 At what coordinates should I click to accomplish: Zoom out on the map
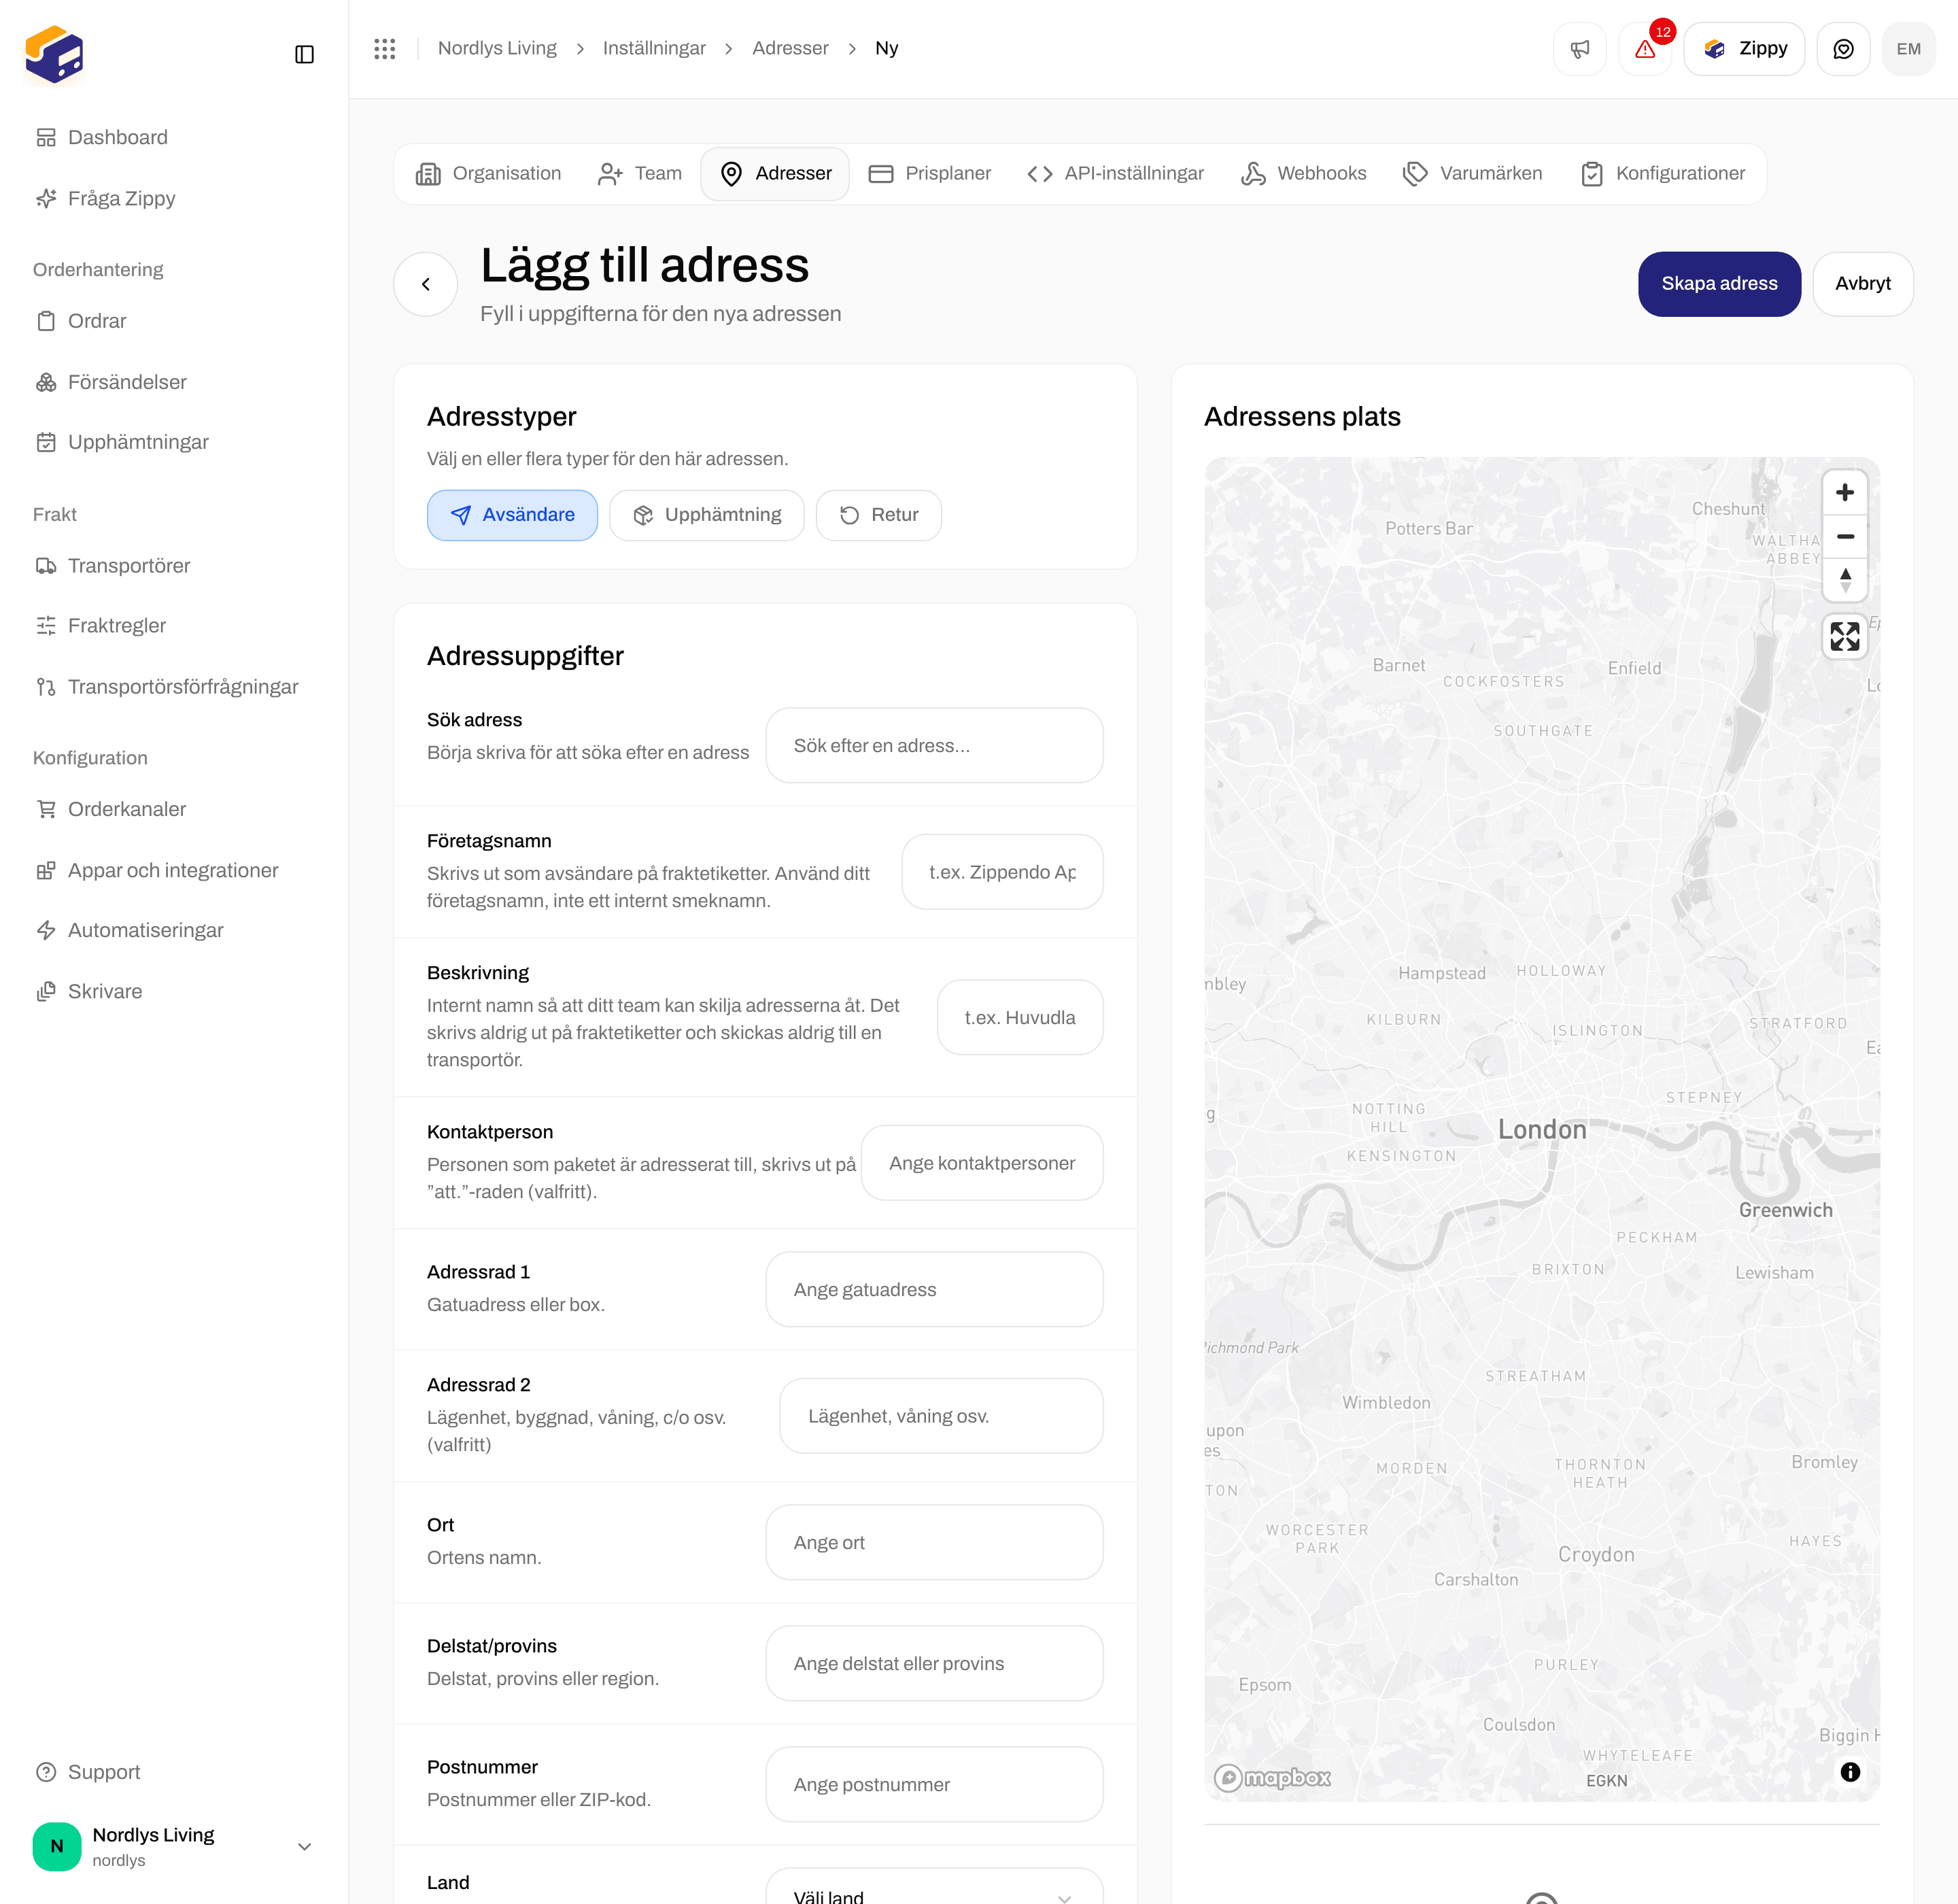coord(1845,536)
